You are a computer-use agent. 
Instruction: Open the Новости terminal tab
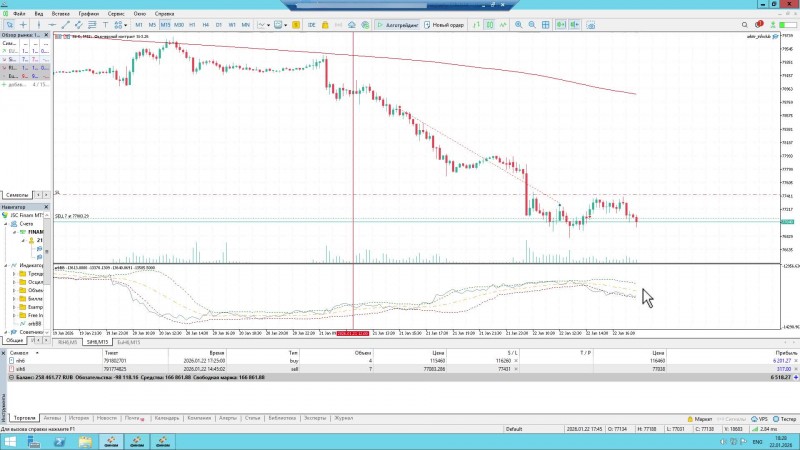(107, 418)
